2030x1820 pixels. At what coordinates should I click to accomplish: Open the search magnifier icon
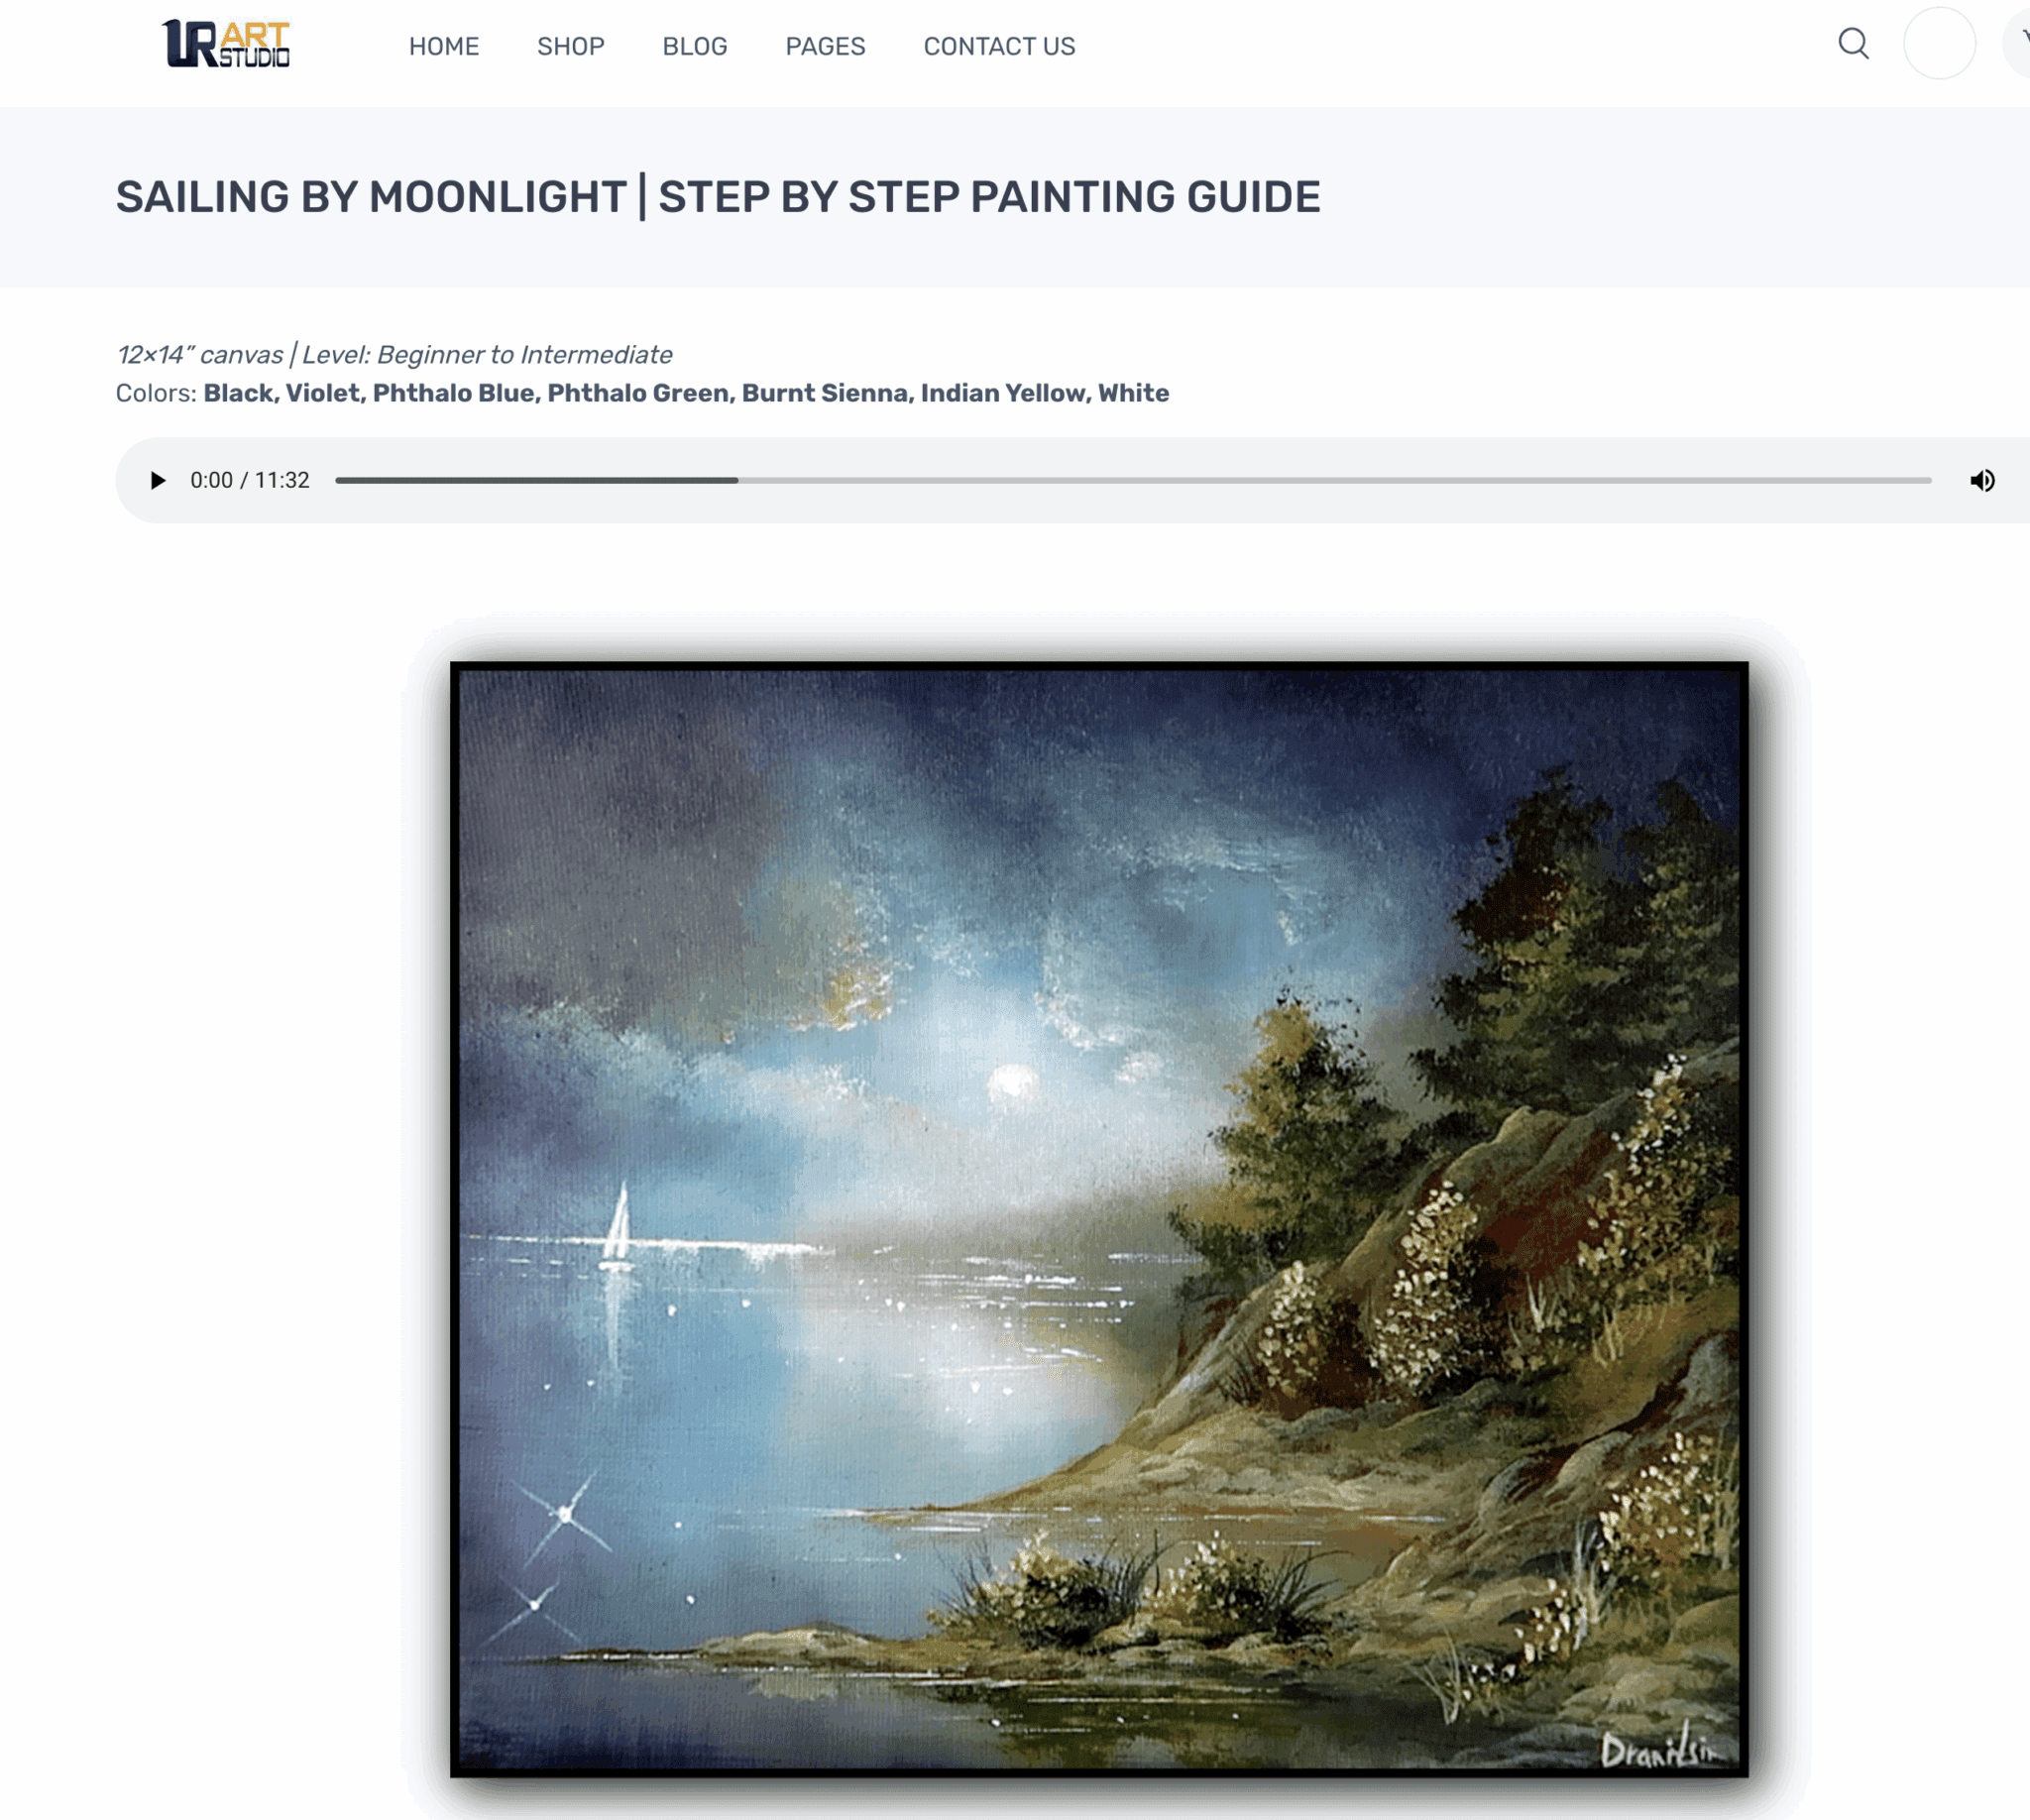1853,44
